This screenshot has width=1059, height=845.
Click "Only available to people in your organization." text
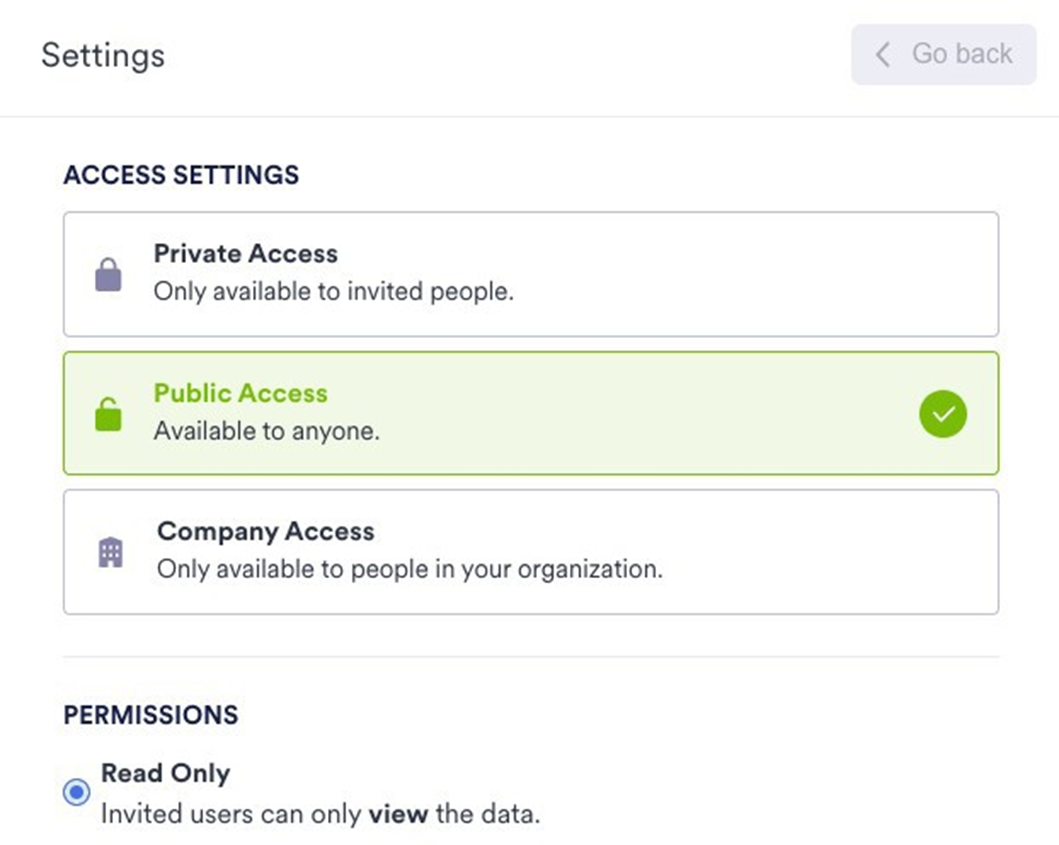point(409,570)
